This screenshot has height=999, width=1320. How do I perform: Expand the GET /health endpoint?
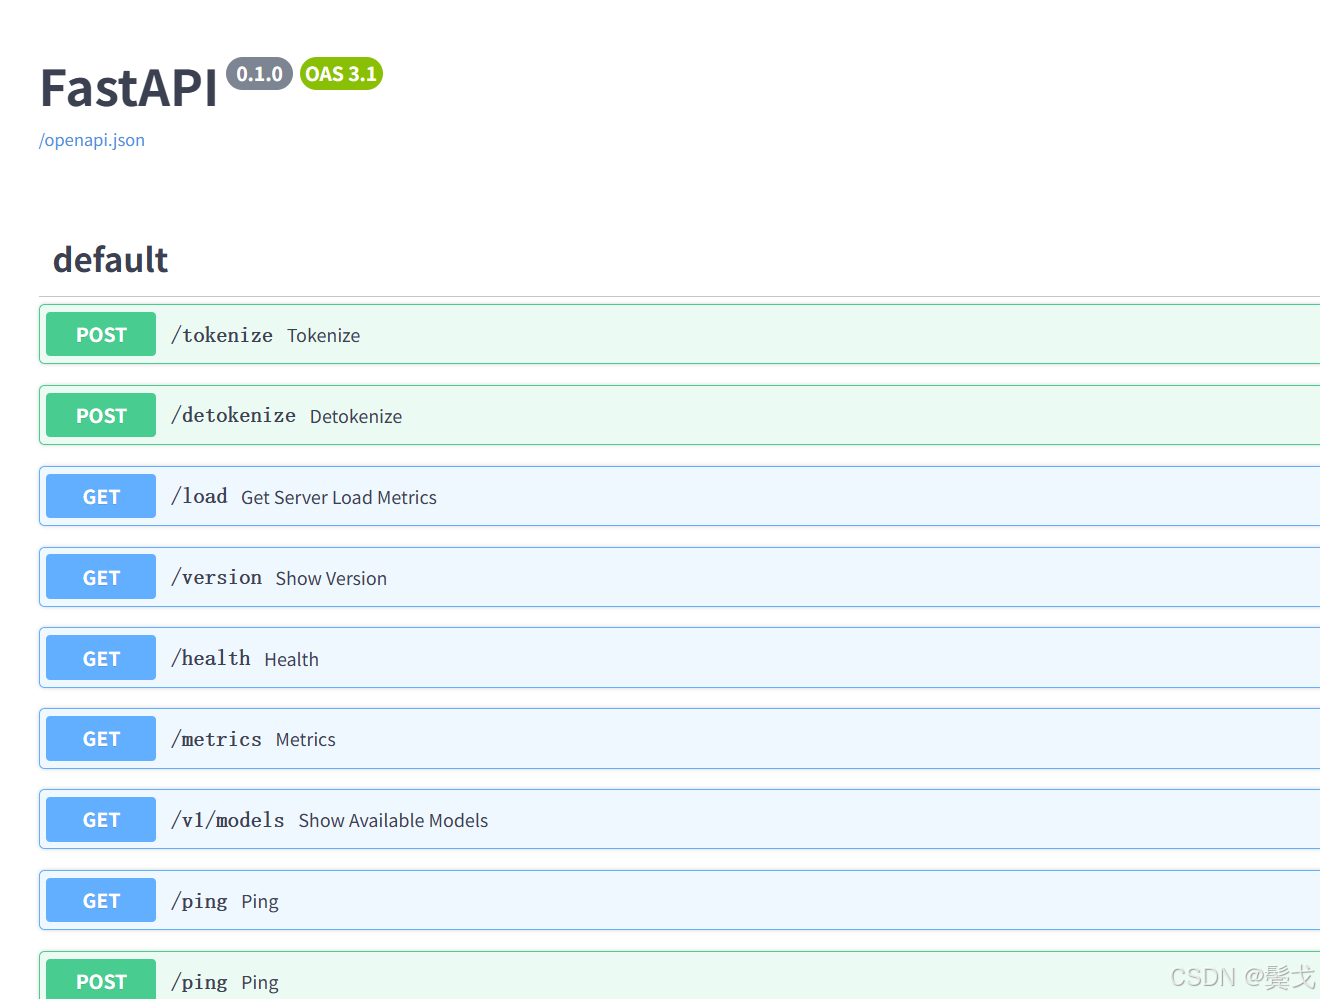680,658
